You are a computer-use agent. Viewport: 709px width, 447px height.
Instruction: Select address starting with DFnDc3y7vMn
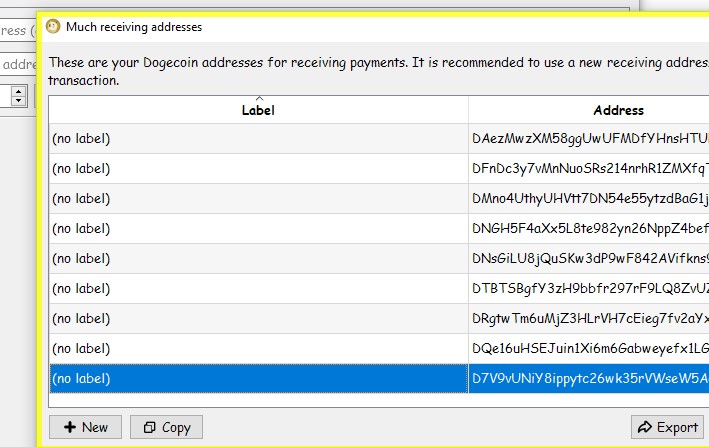(x=589, y=169)
